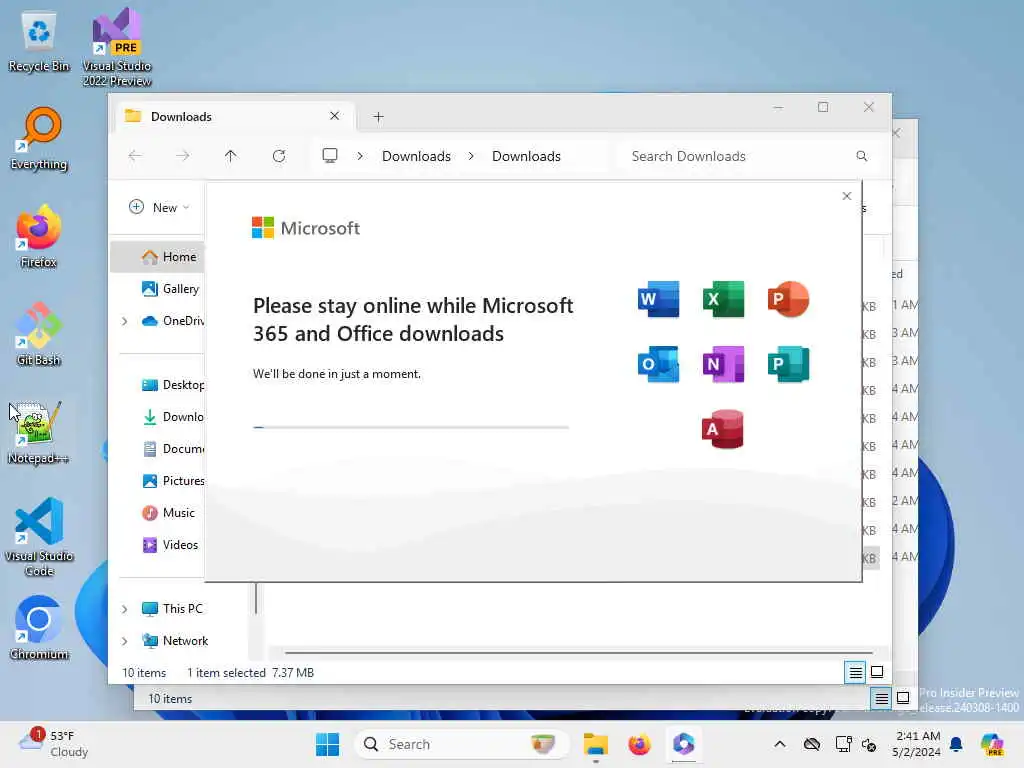Click the search magnifier in Explorer
This screenshot has width=1024, height=768.
click(861, 156)
